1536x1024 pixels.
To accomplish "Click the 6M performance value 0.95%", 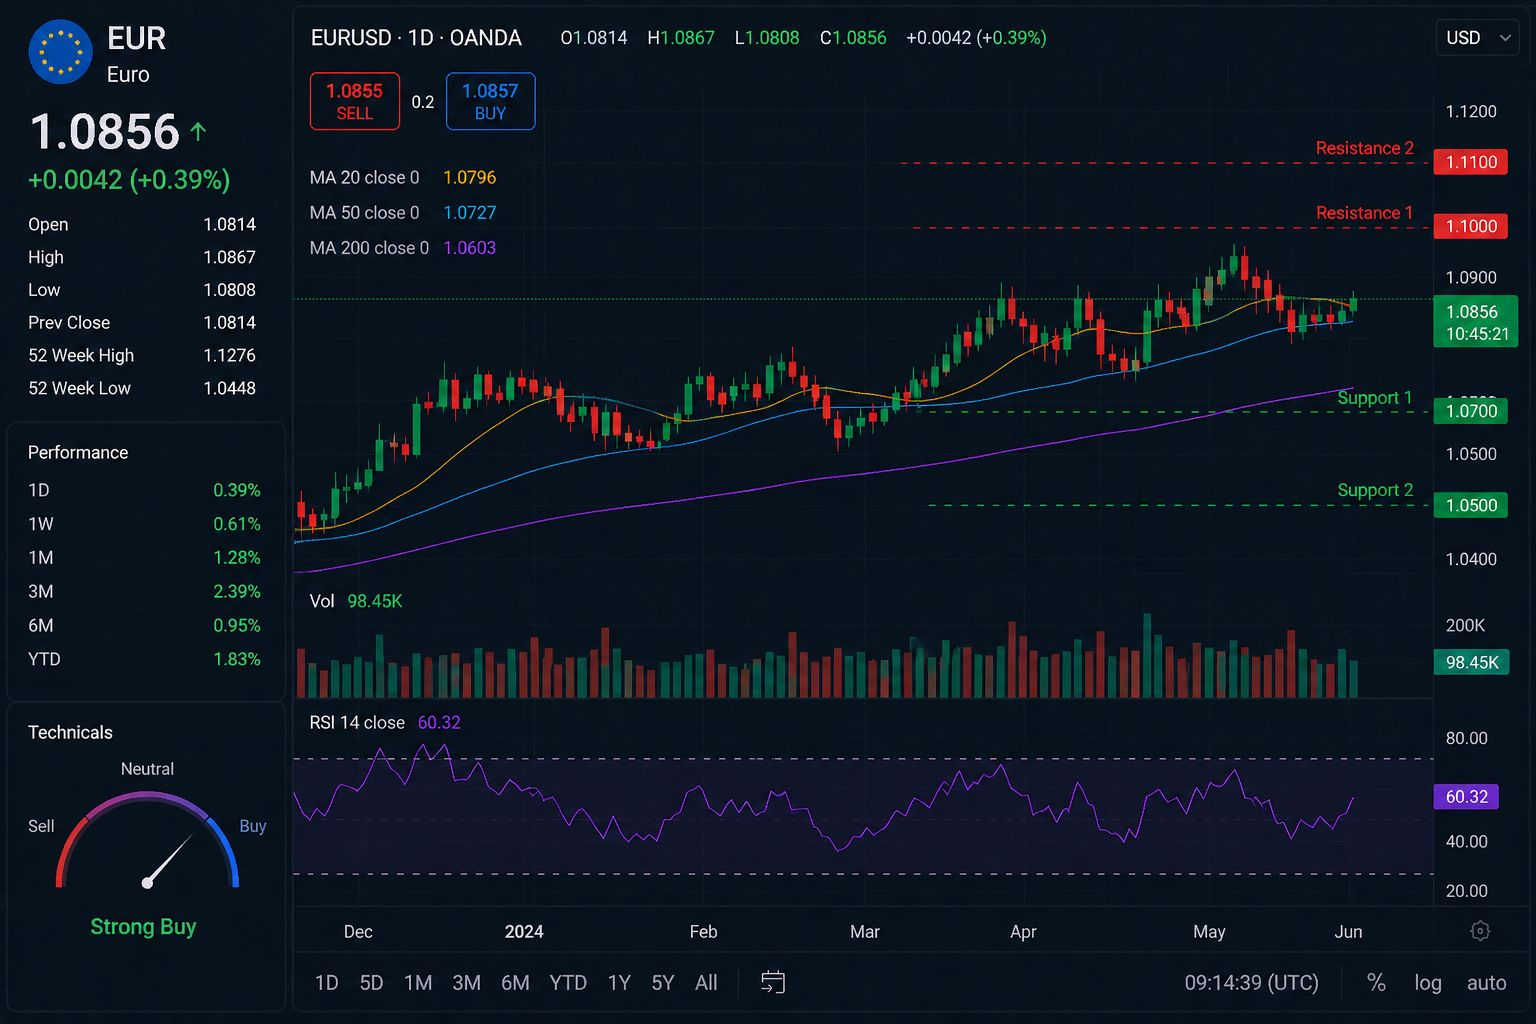I will click(x=237, y=626).
